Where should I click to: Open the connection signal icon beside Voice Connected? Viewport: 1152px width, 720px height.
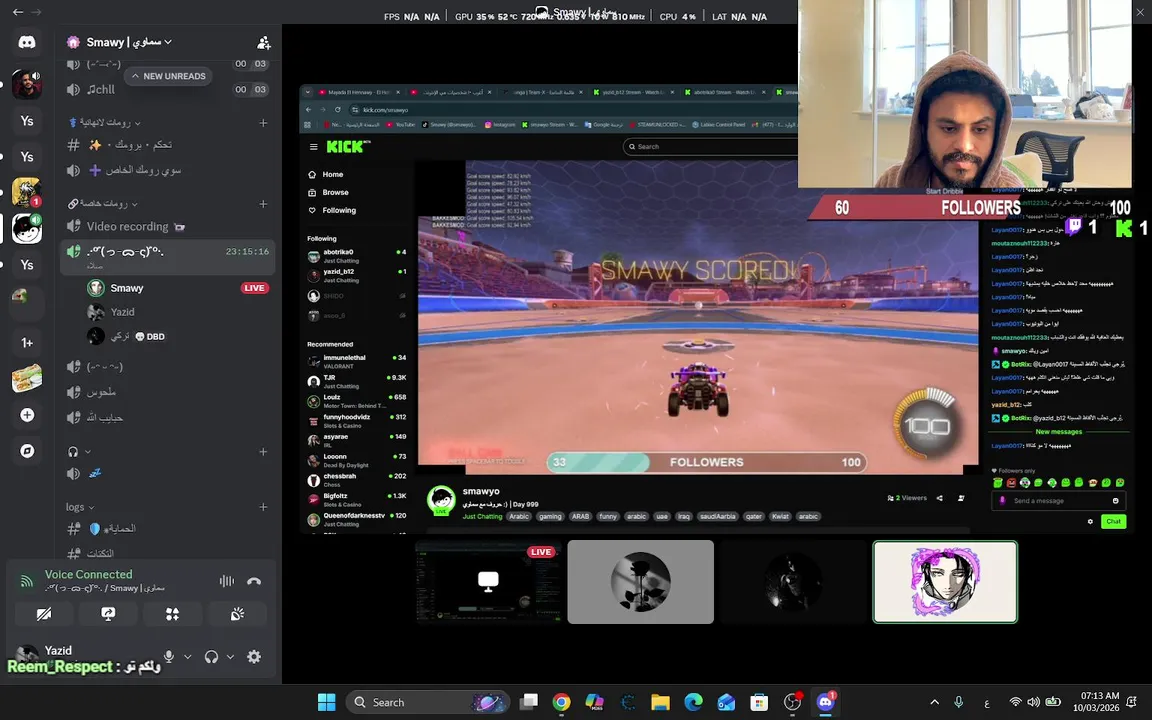tap(27, 581)
